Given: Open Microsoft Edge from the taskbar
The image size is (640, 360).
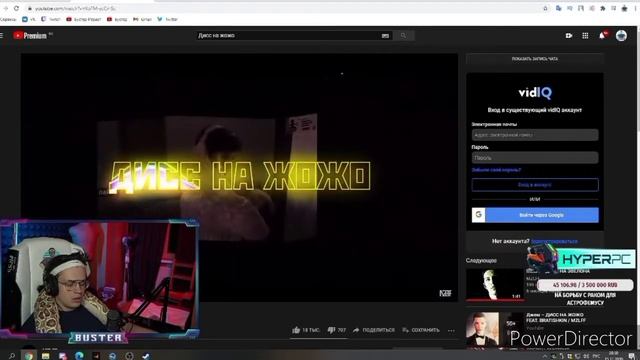Looking at the screenshot, I should (79, 356).
